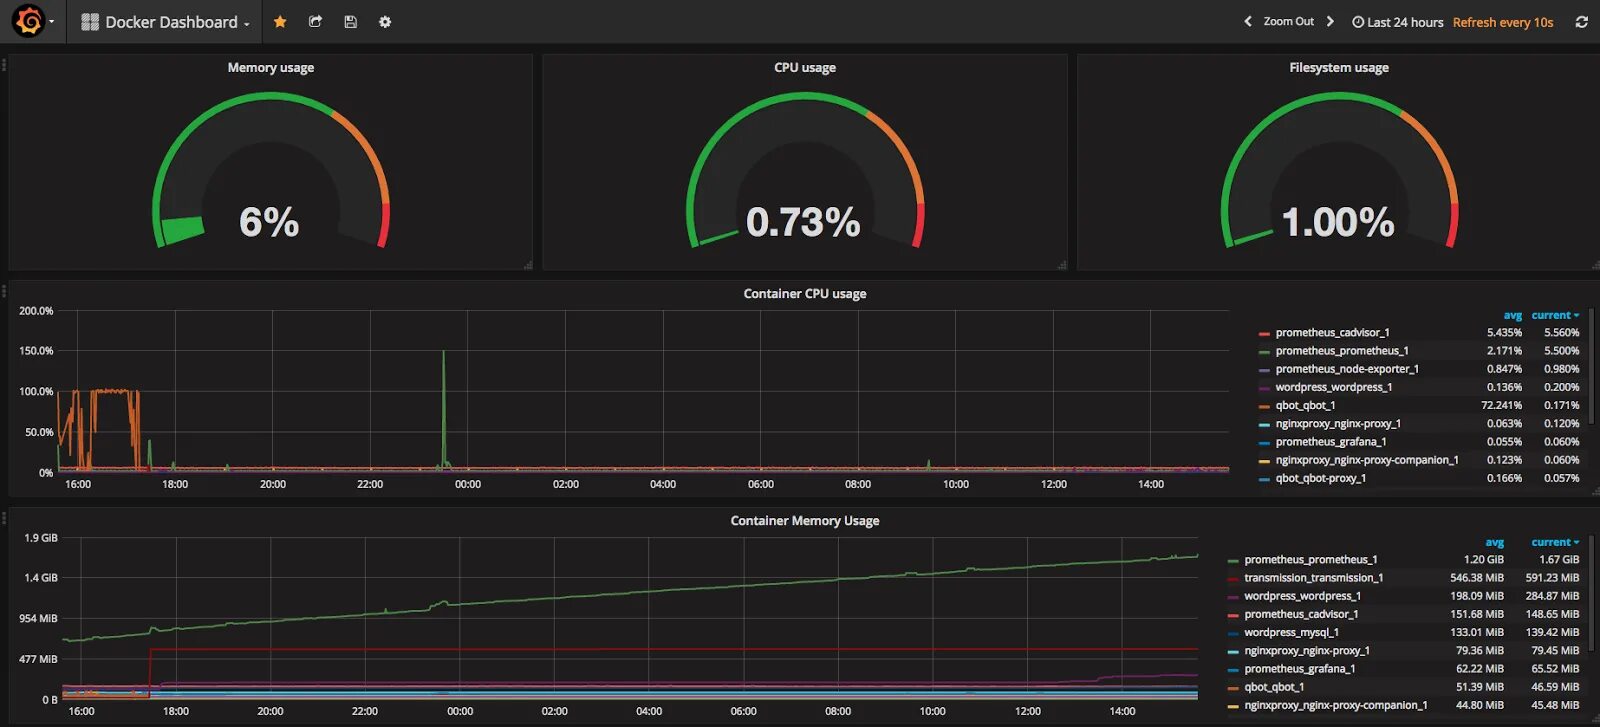Open the Filesystem usage panel title menu
The width and height of the screenshot is (1600, 727).
1339,67
